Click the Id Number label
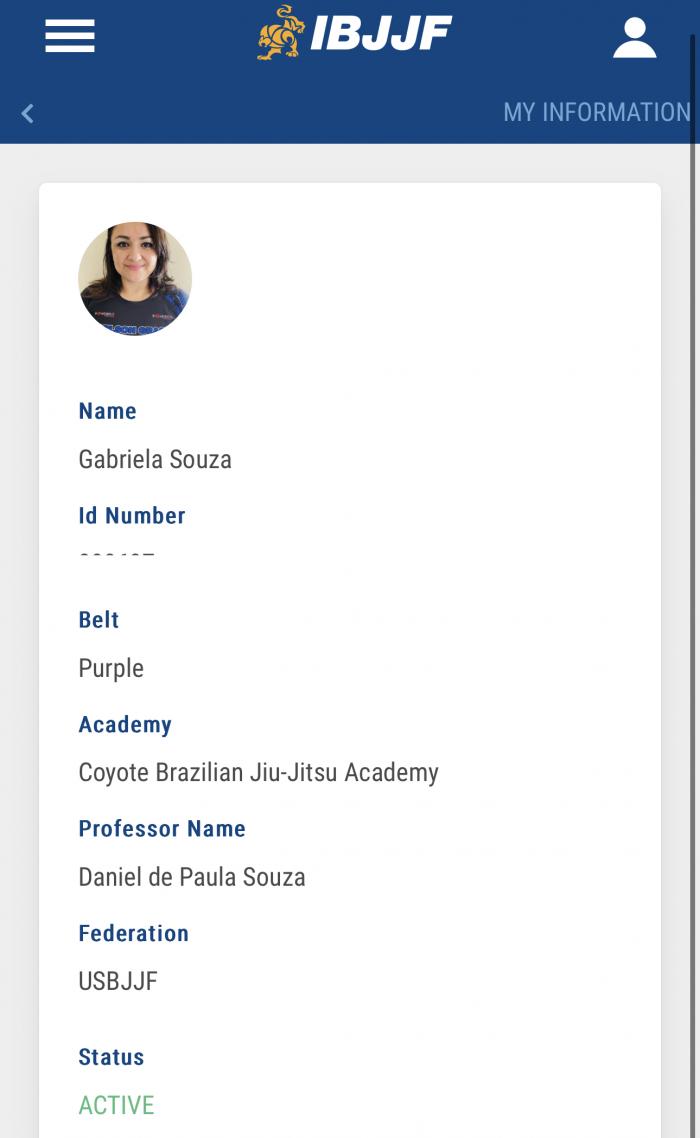The image size is (700, 1138). click(x=132, y=516)
